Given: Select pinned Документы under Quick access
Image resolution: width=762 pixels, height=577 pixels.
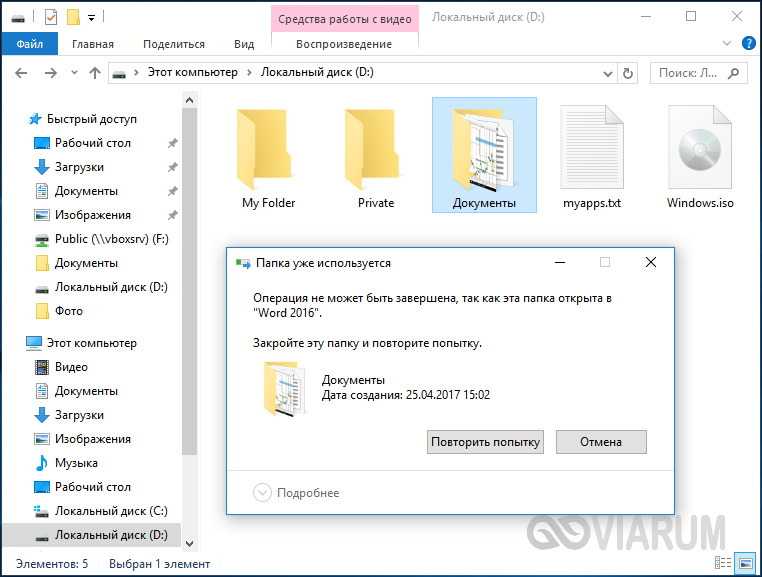Looking at the screenshot, I should (x=86, y=191).
